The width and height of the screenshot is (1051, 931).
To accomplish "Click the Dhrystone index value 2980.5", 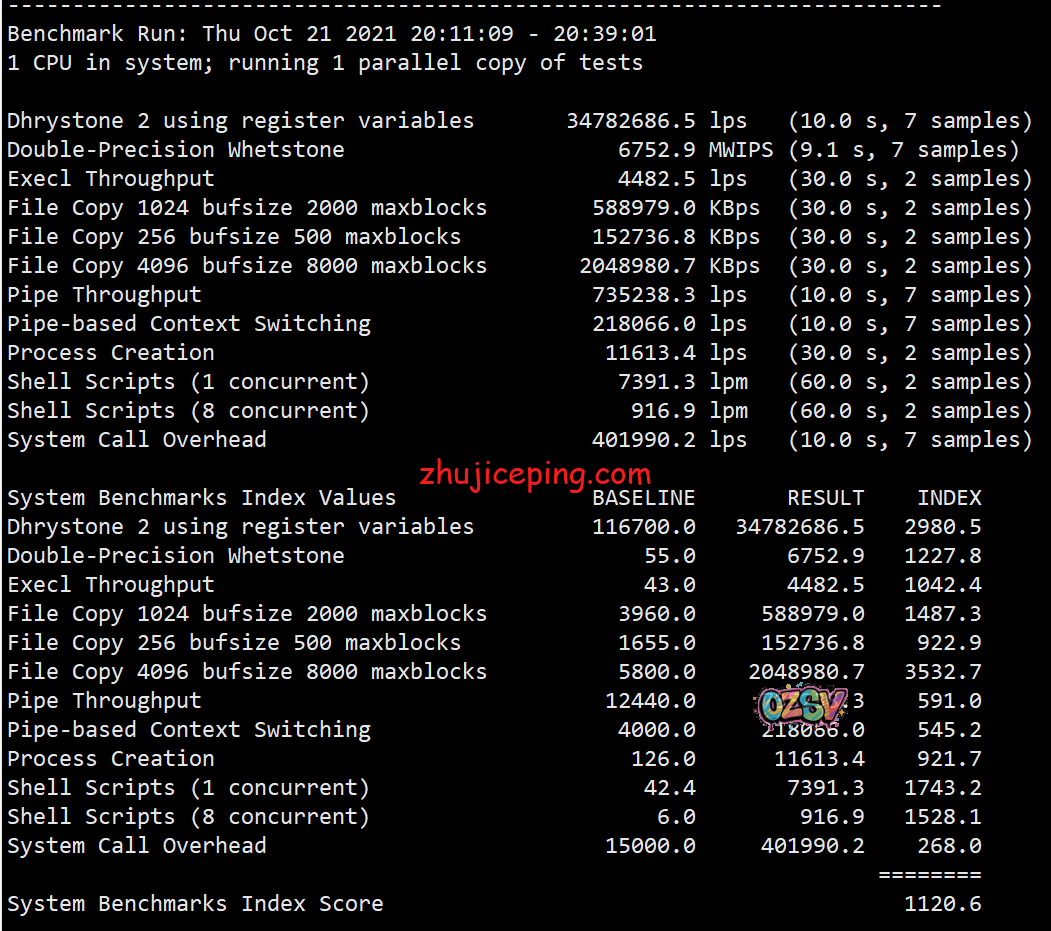I will (942, 527).
